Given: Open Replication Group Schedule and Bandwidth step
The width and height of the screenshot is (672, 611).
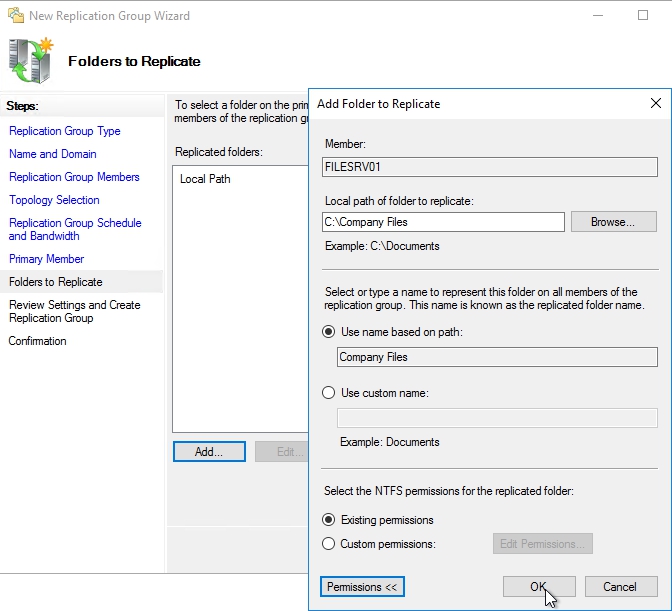Looking at the screenshot, I should [75, 229].
